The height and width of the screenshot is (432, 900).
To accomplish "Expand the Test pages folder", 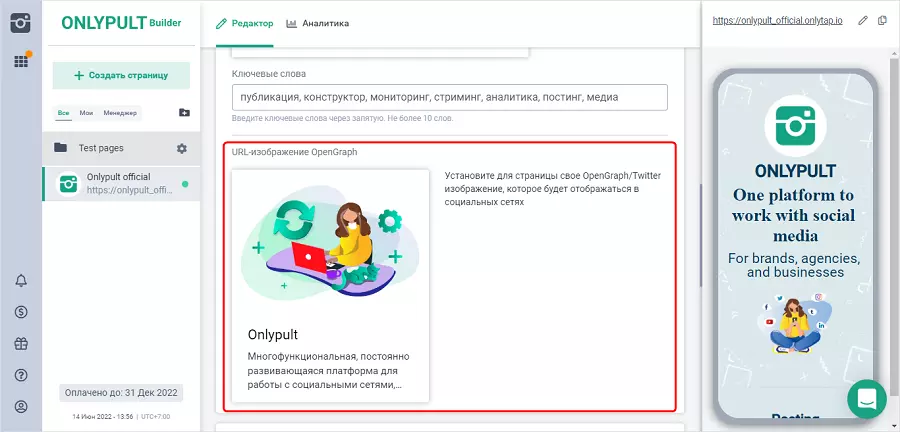I will (100, 148).
